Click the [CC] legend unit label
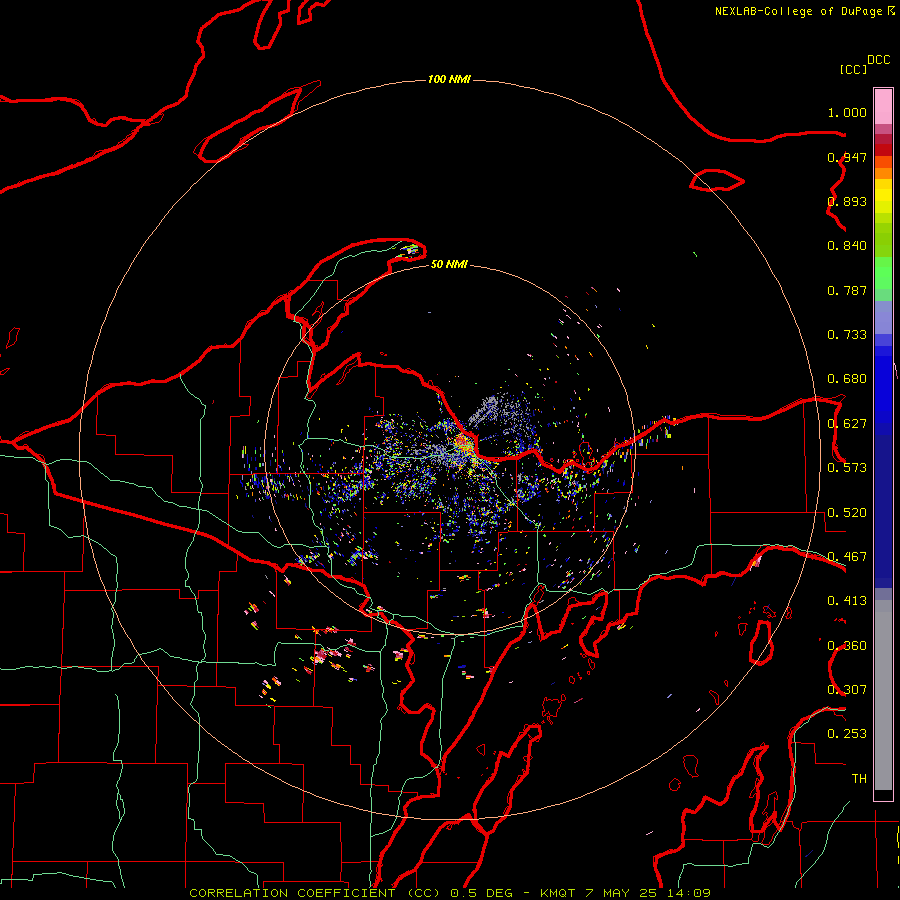The image size is (900, 900). pyautogui.click(x=853, y=69)
